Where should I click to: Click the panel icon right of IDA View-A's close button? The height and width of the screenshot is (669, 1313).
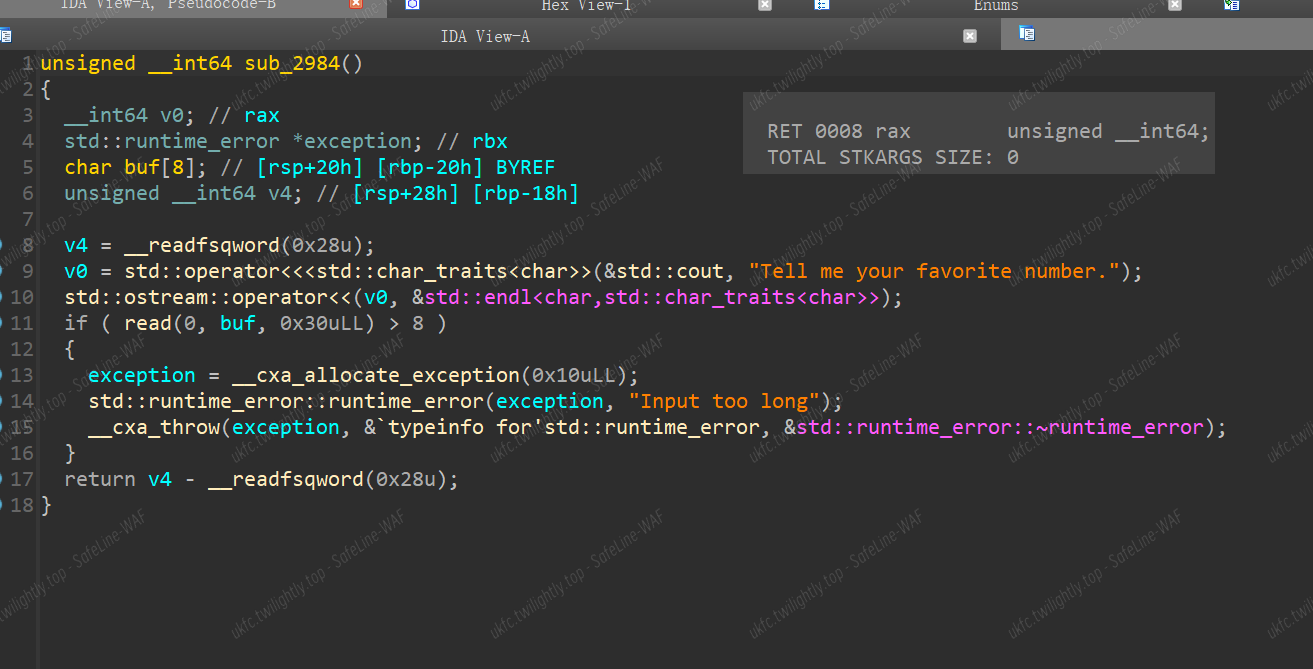[x=1026, y=34]
